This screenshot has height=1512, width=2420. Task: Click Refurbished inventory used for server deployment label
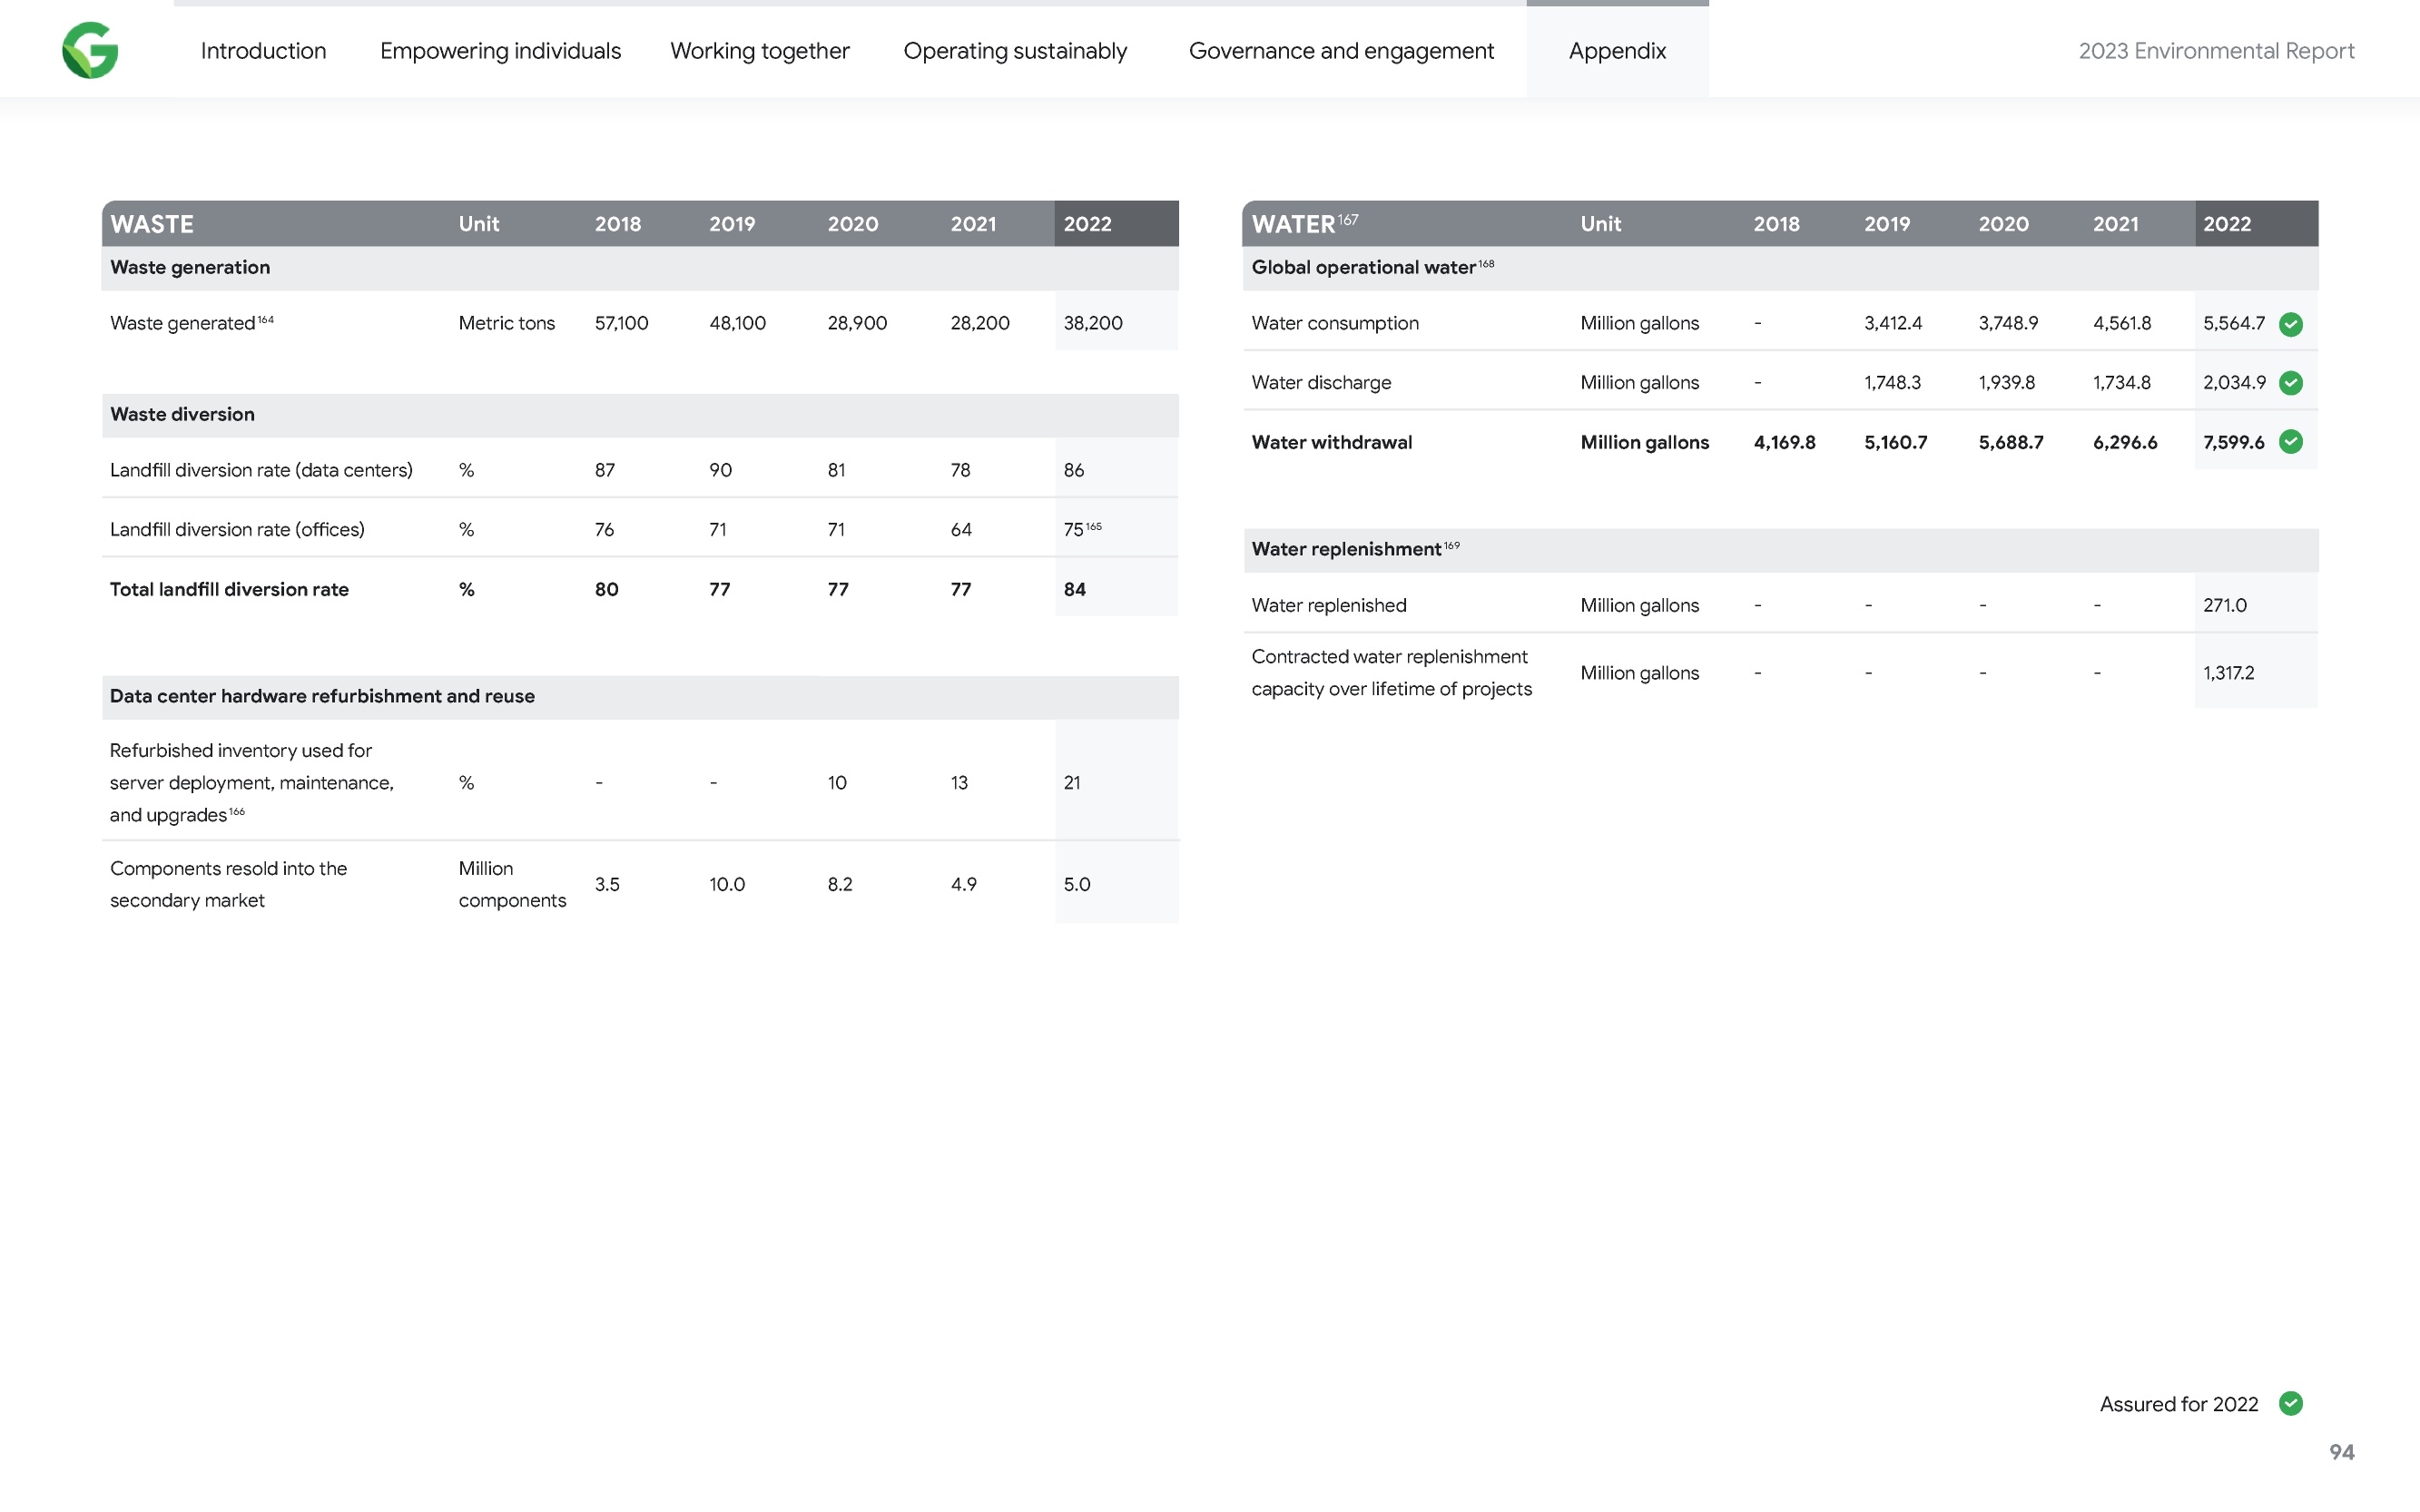click(x=252, y=782)
